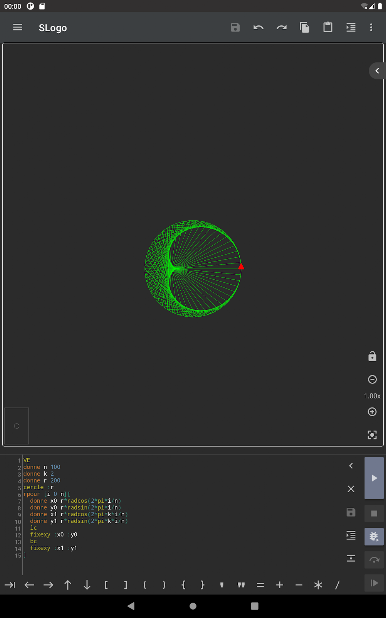
Task: Run the program with play button
Action: click(x=374, y=478)
